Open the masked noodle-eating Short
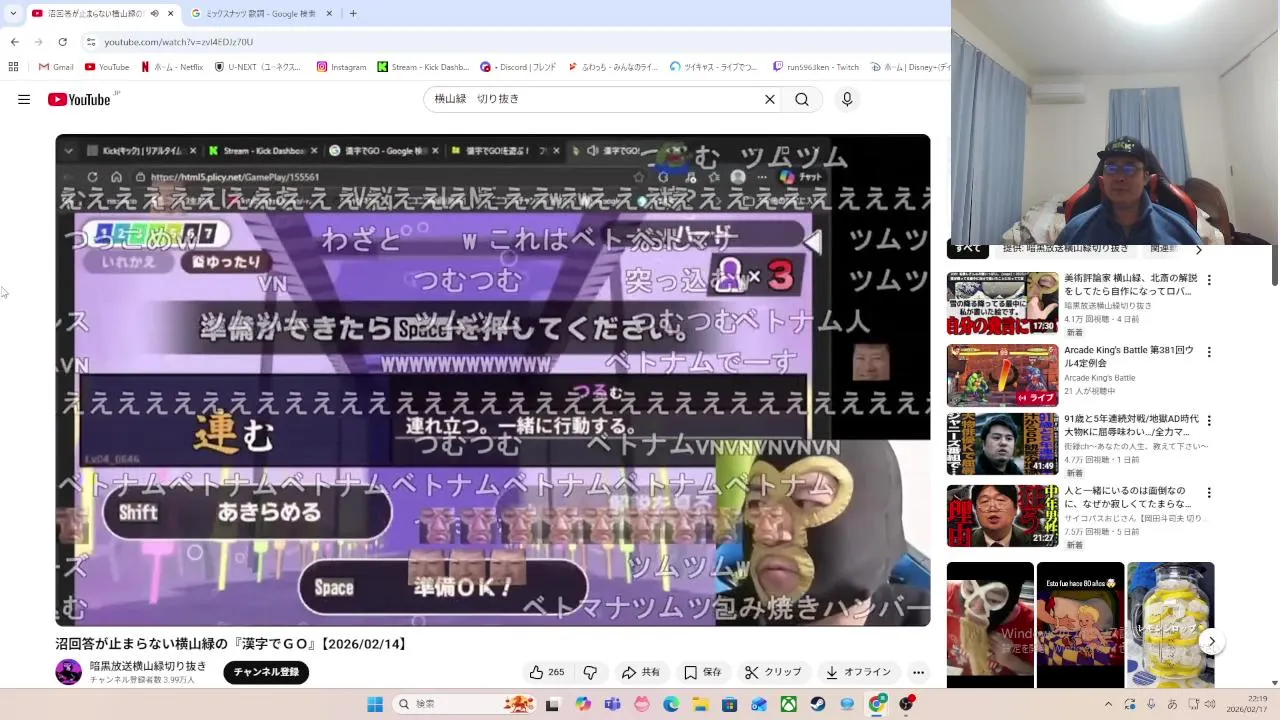This screenshot has width=1280, height=720. click(990, 625)
